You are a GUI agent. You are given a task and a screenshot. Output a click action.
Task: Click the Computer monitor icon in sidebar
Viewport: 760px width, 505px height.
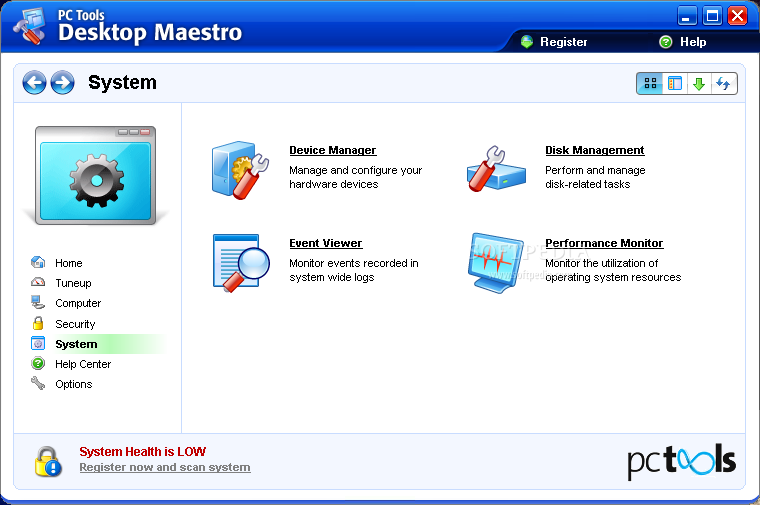[38, 302]
